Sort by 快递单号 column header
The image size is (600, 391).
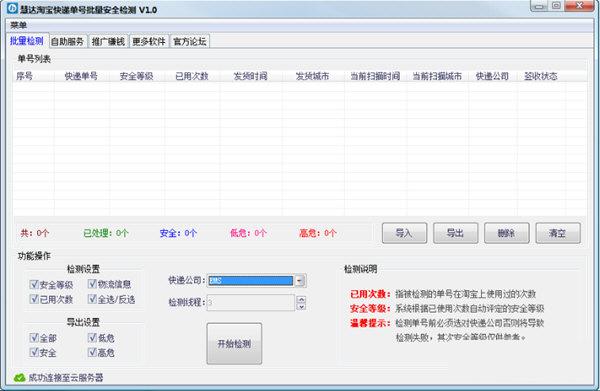pos(81,76)
